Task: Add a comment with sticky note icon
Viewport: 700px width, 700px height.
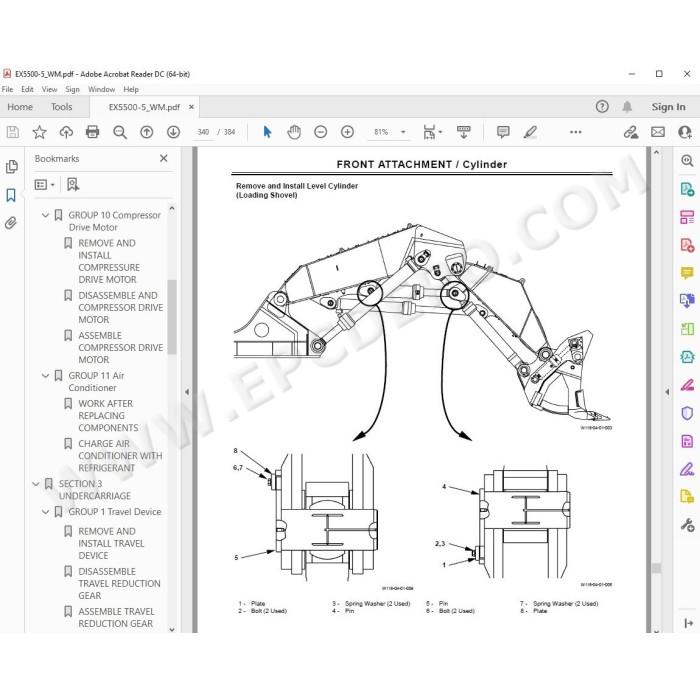Action: [503, 132]
